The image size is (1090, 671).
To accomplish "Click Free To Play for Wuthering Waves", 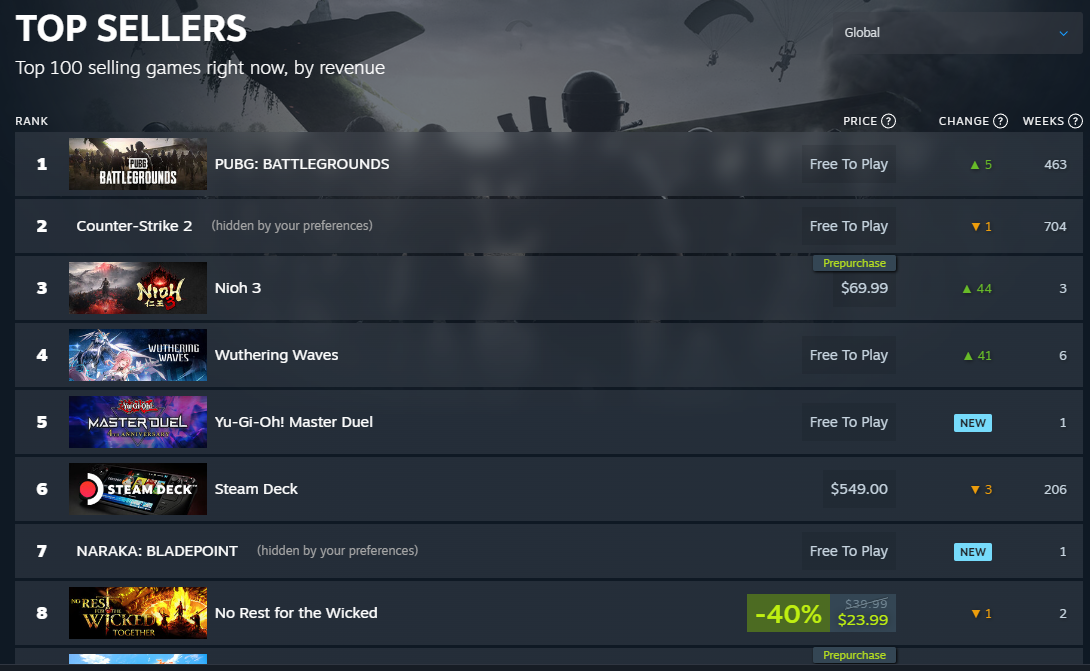I will tap(848, 355).
